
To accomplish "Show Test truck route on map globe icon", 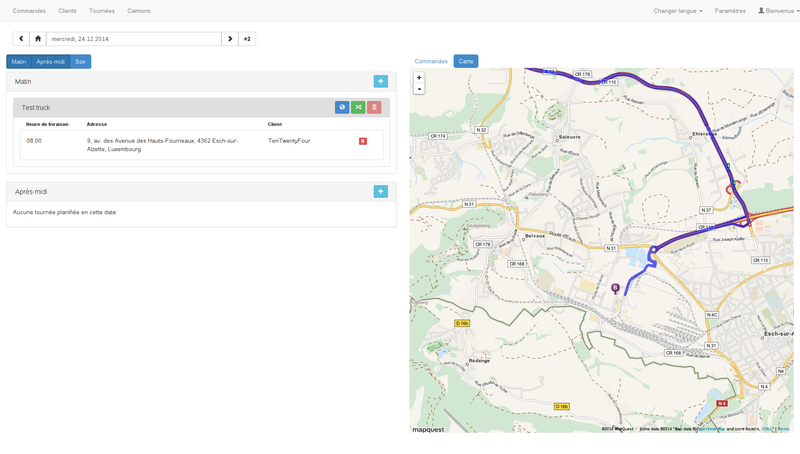I will coord(342,107).
